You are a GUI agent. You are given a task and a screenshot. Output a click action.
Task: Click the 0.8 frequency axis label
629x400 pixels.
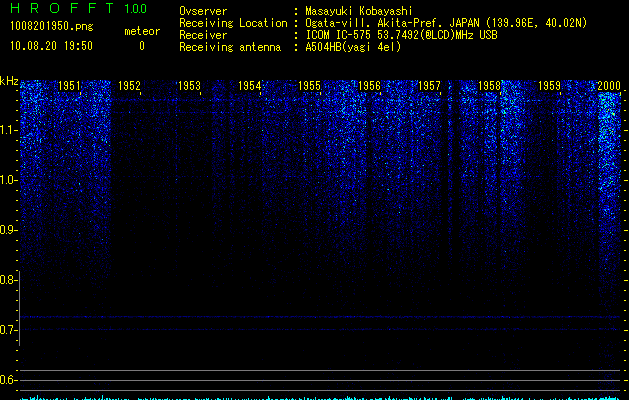click(7, 280)
